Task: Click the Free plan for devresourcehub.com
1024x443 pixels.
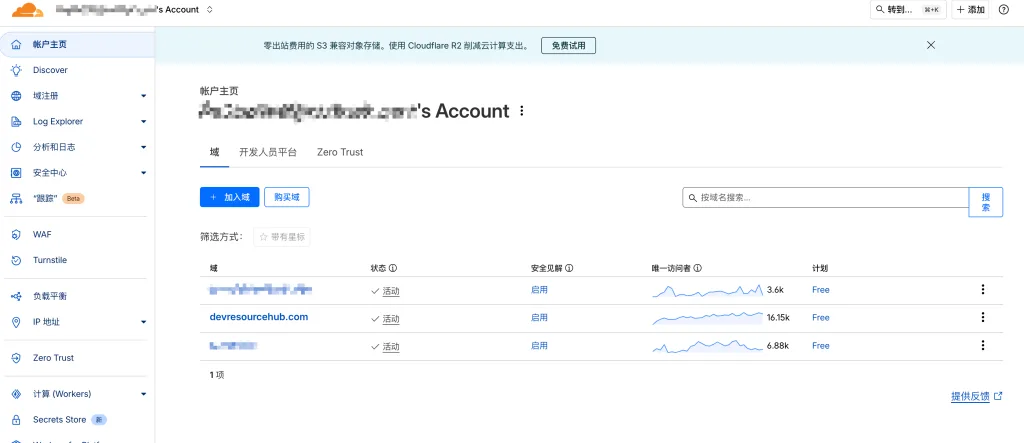Action: 821,318
